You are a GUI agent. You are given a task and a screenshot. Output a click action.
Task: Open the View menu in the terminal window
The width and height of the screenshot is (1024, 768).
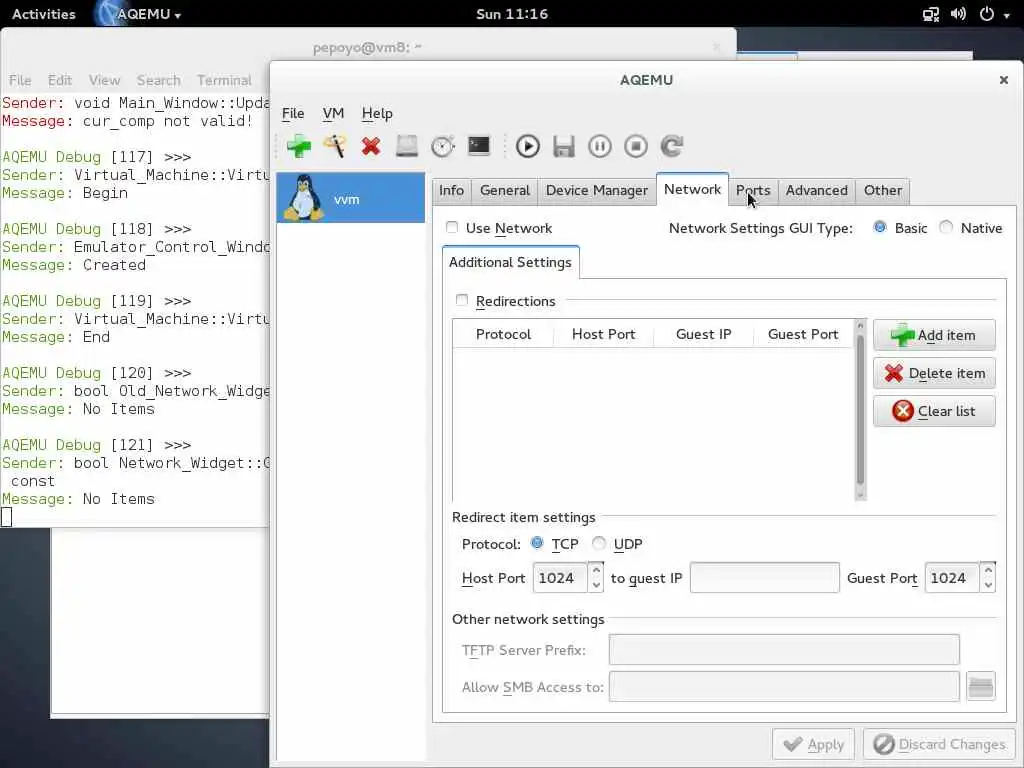pyautogui.click(x=104, y=80)
